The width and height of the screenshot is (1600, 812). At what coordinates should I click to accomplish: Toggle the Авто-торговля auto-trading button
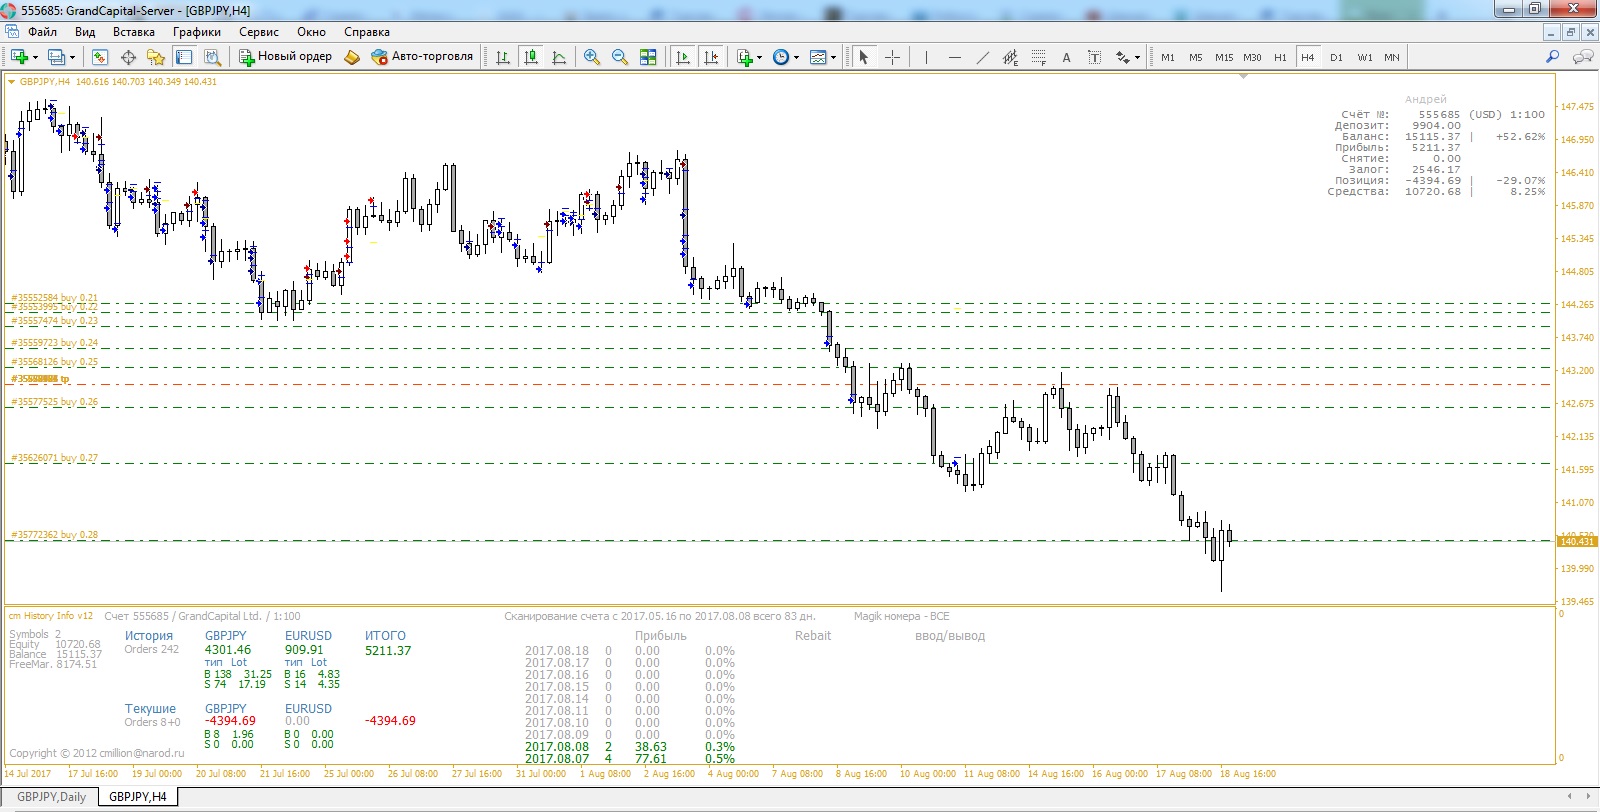coord(421,57)
